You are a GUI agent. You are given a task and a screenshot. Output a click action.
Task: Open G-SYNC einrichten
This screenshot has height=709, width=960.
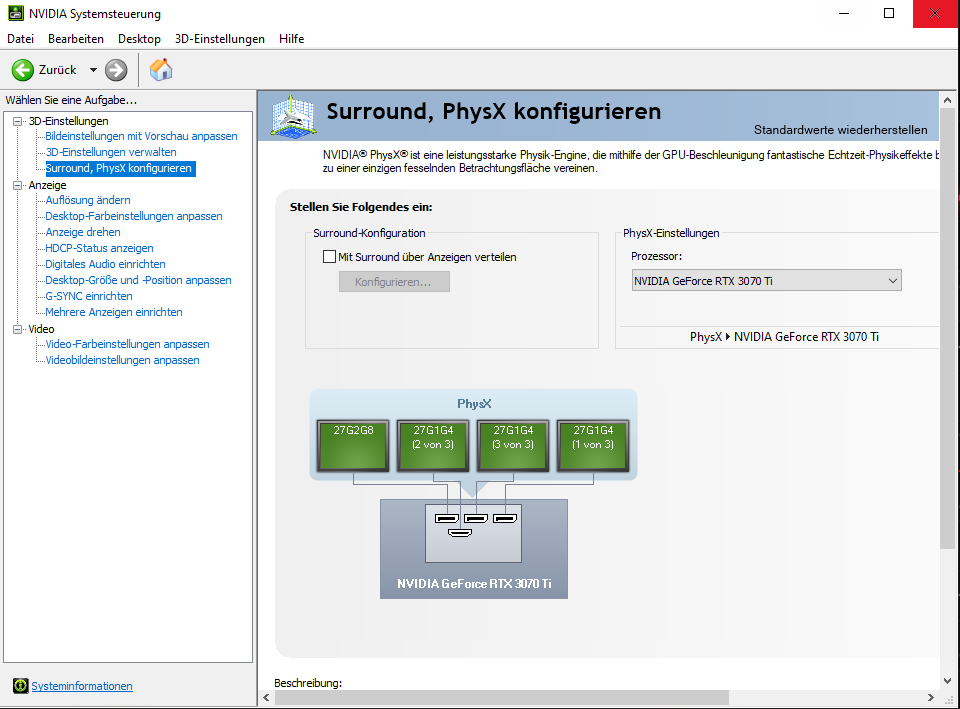click(89, 295)
